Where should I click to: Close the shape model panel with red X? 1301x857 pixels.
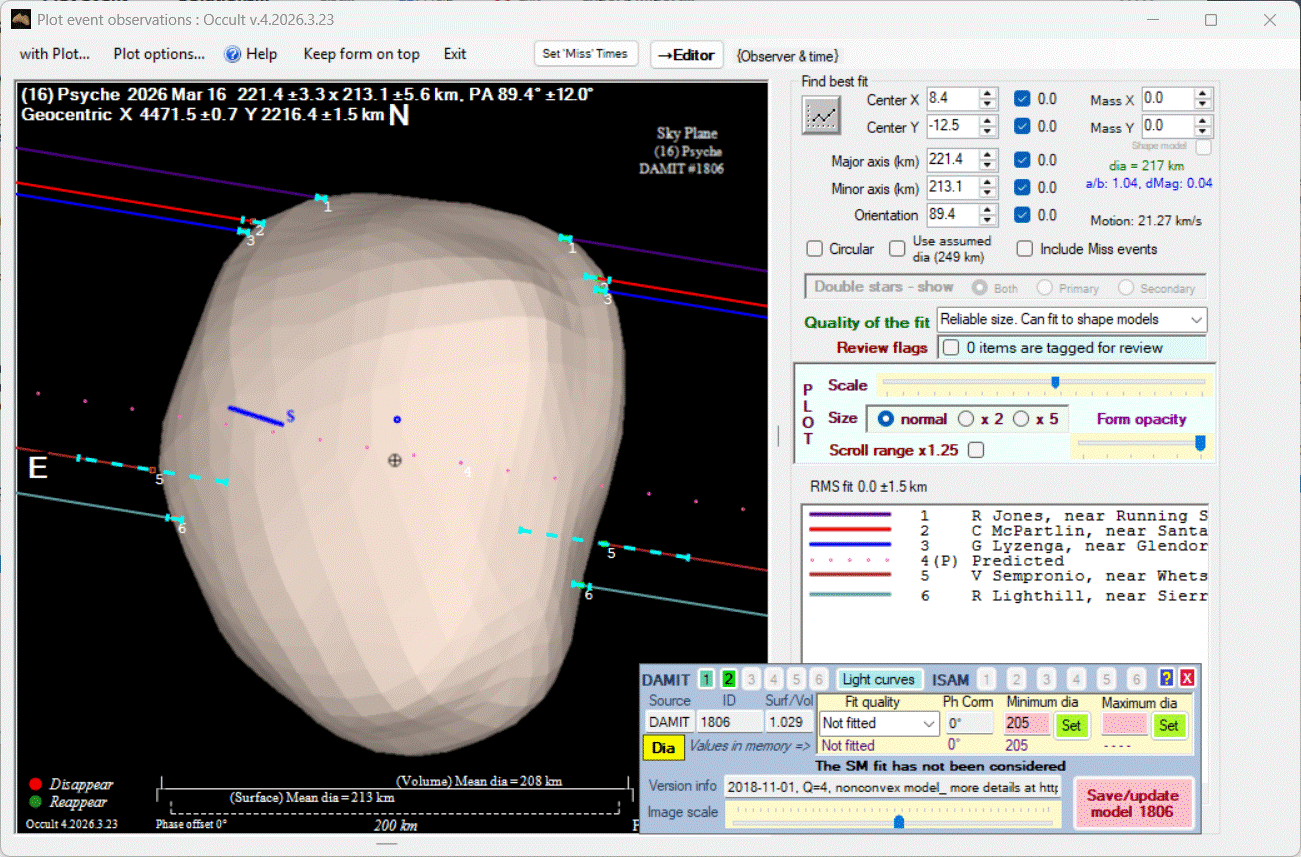pos(1187,679)
